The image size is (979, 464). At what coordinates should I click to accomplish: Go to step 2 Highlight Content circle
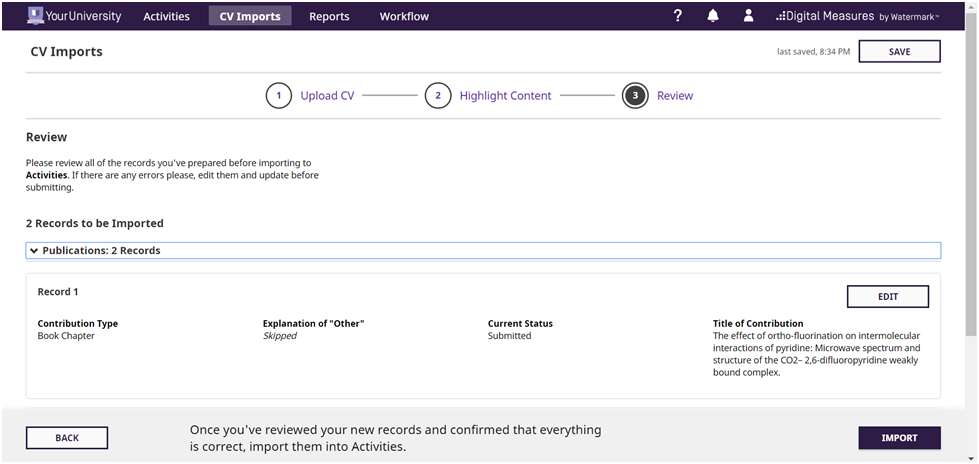coord(438,96)
